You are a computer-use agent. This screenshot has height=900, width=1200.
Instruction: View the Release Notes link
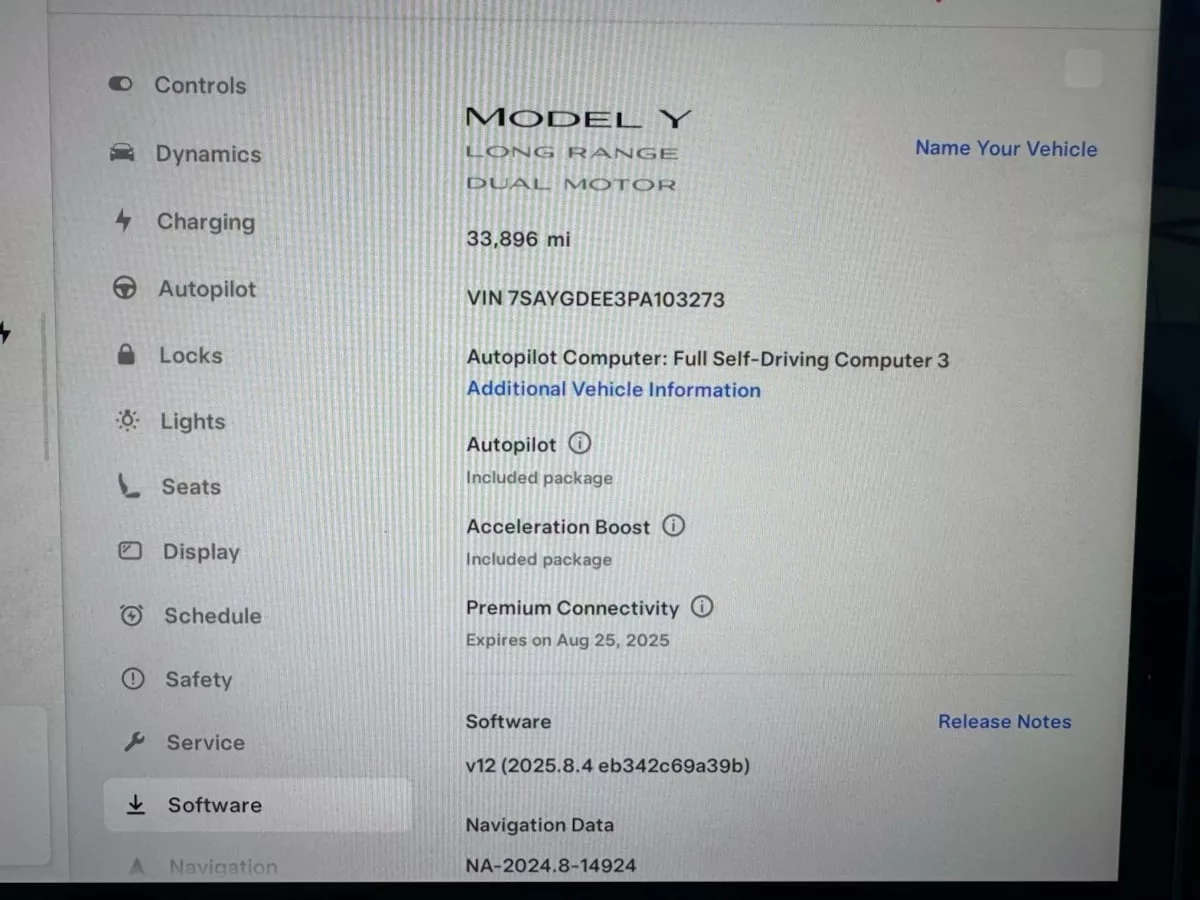[x=1004, y=721]
